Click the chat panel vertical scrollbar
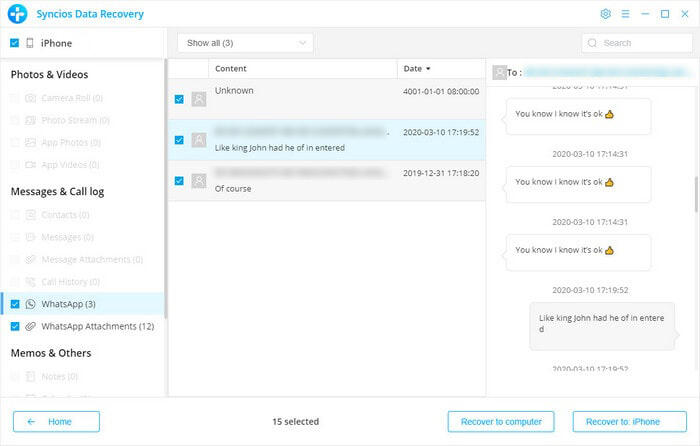 point(694,190)
